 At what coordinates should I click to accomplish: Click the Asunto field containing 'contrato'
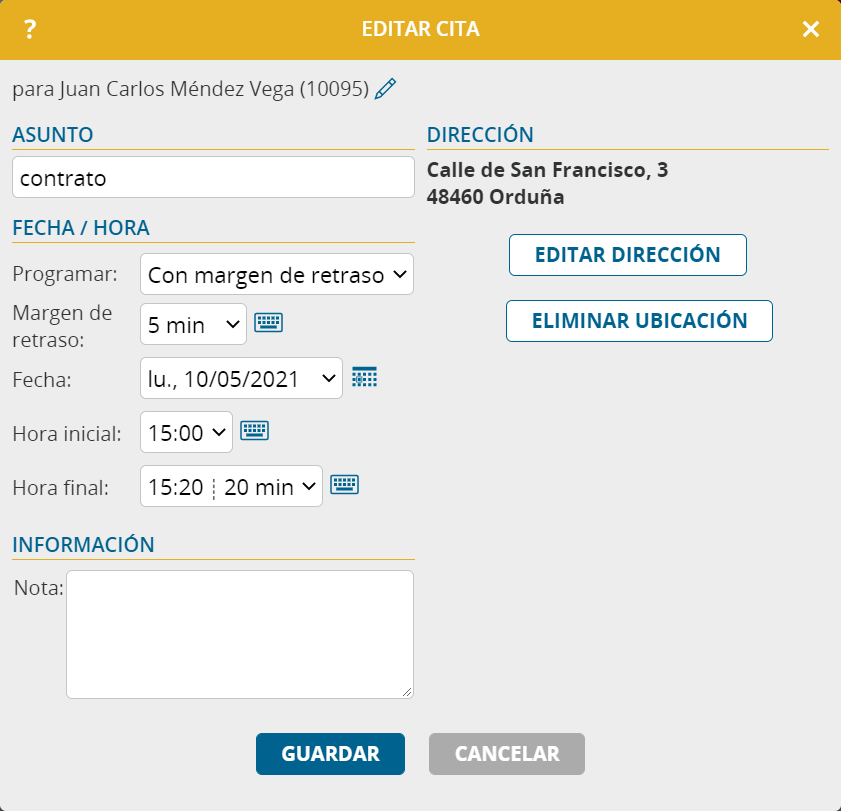click(x=213, y=178)
